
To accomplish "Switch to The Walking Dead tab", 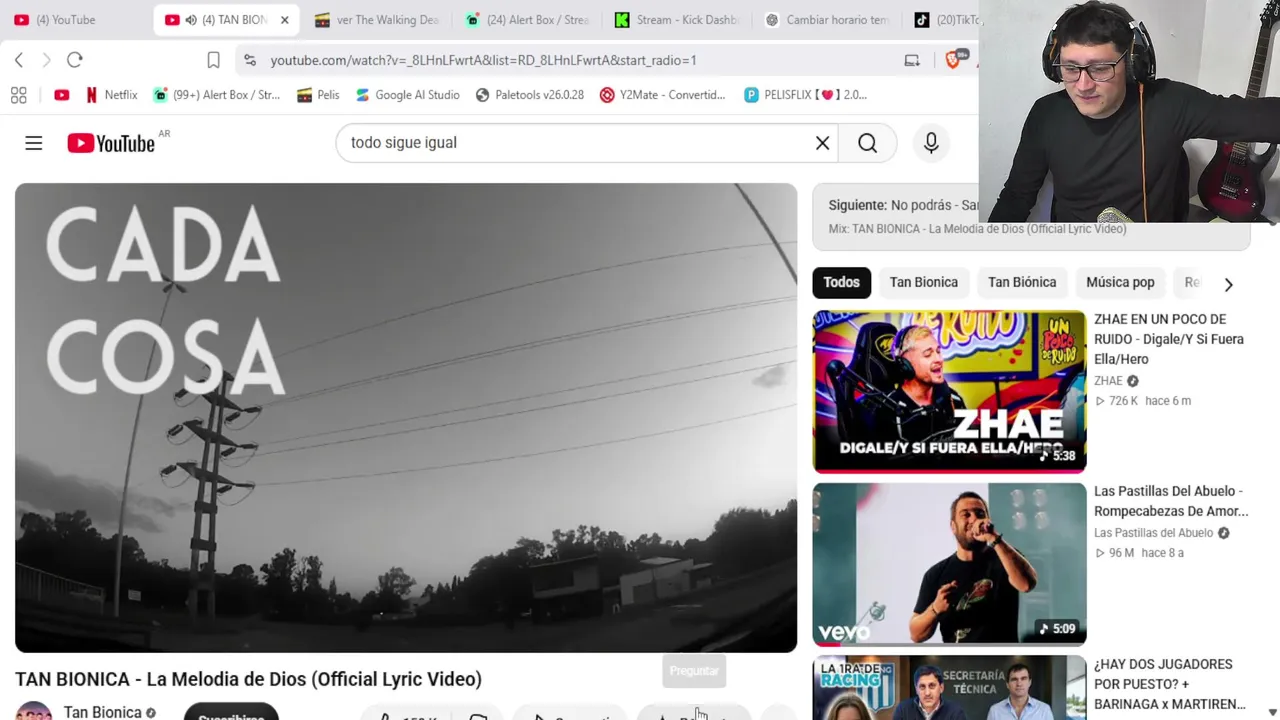I will [376, 20].
